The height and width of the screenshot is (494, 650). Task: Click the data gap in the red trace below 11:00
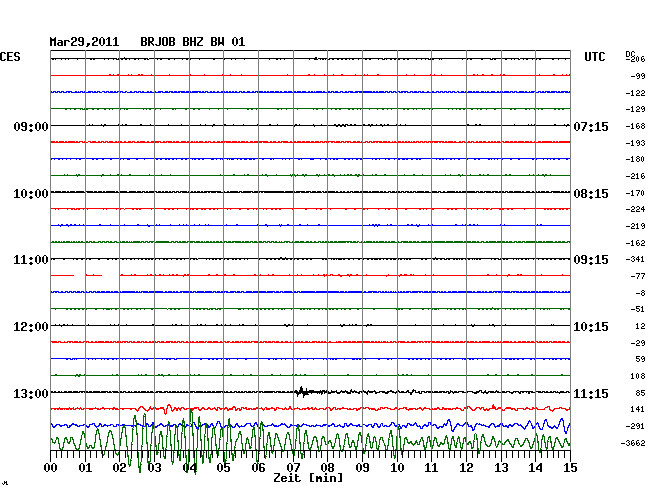tap(111, 275)
